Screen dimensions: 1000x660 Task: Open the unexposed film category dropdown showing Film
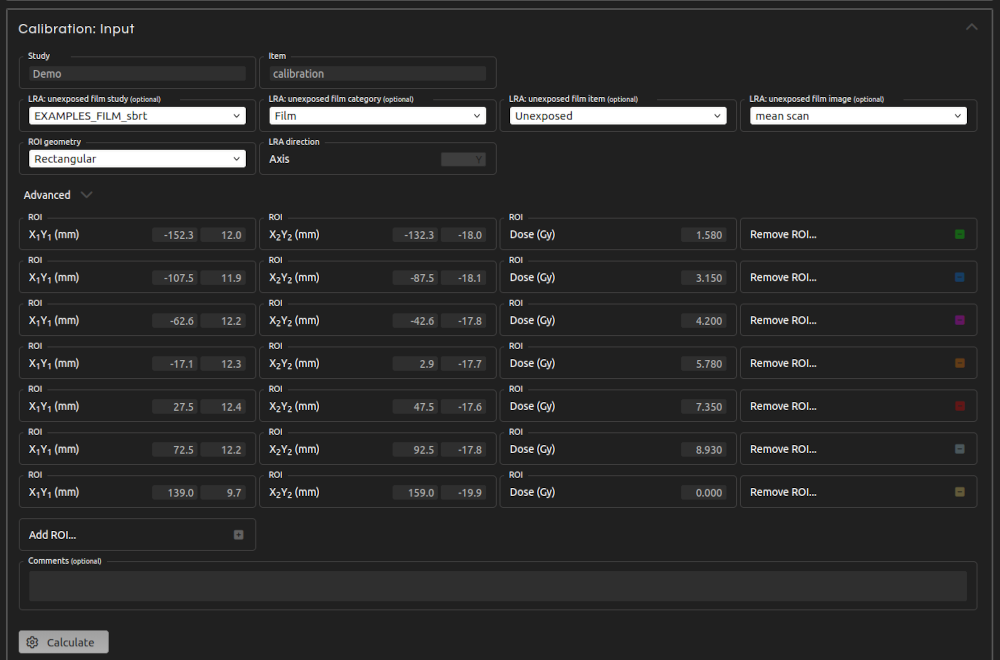pyautogui.click(x=378, y=116)
